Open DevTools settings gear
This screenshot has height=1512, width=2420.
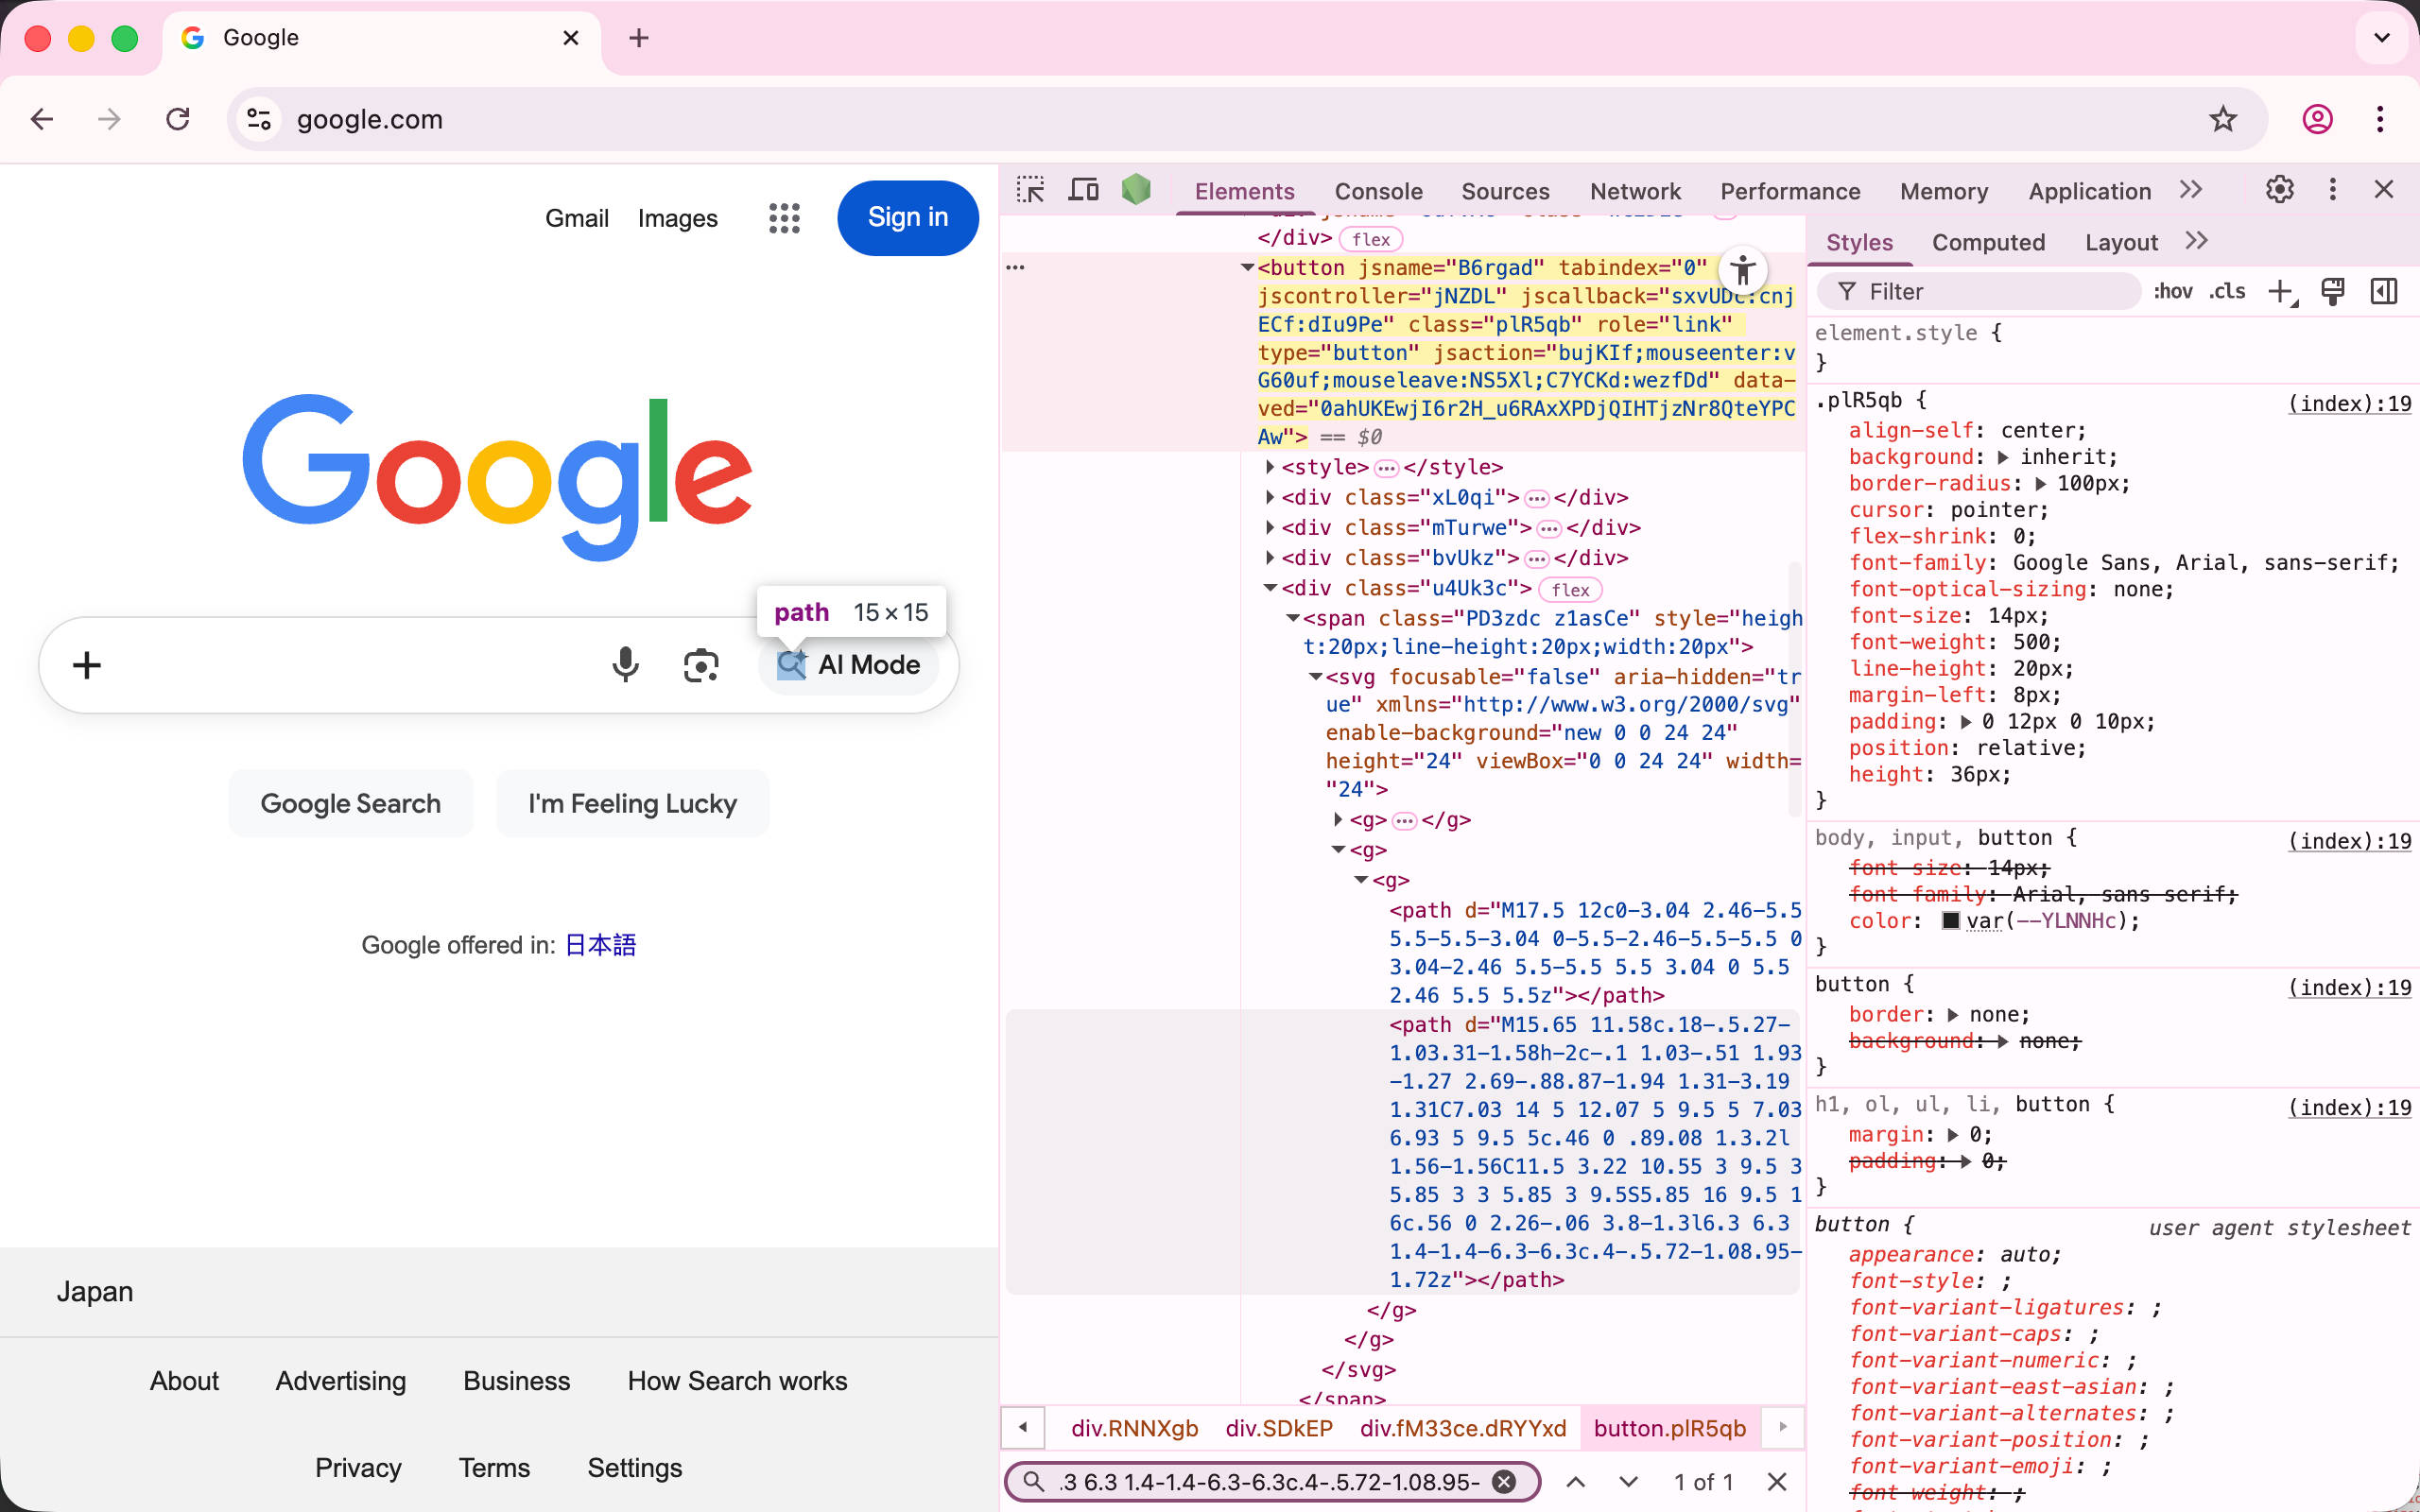2279,190
